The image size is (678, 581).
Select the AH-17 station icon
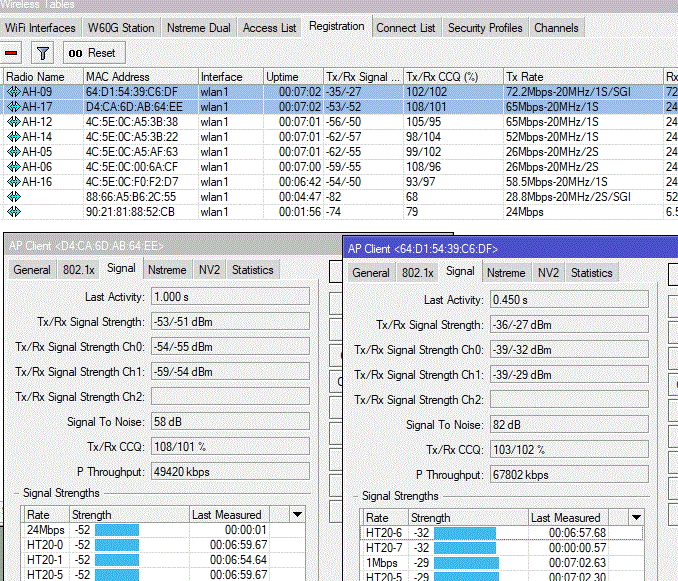coord(14,107)
